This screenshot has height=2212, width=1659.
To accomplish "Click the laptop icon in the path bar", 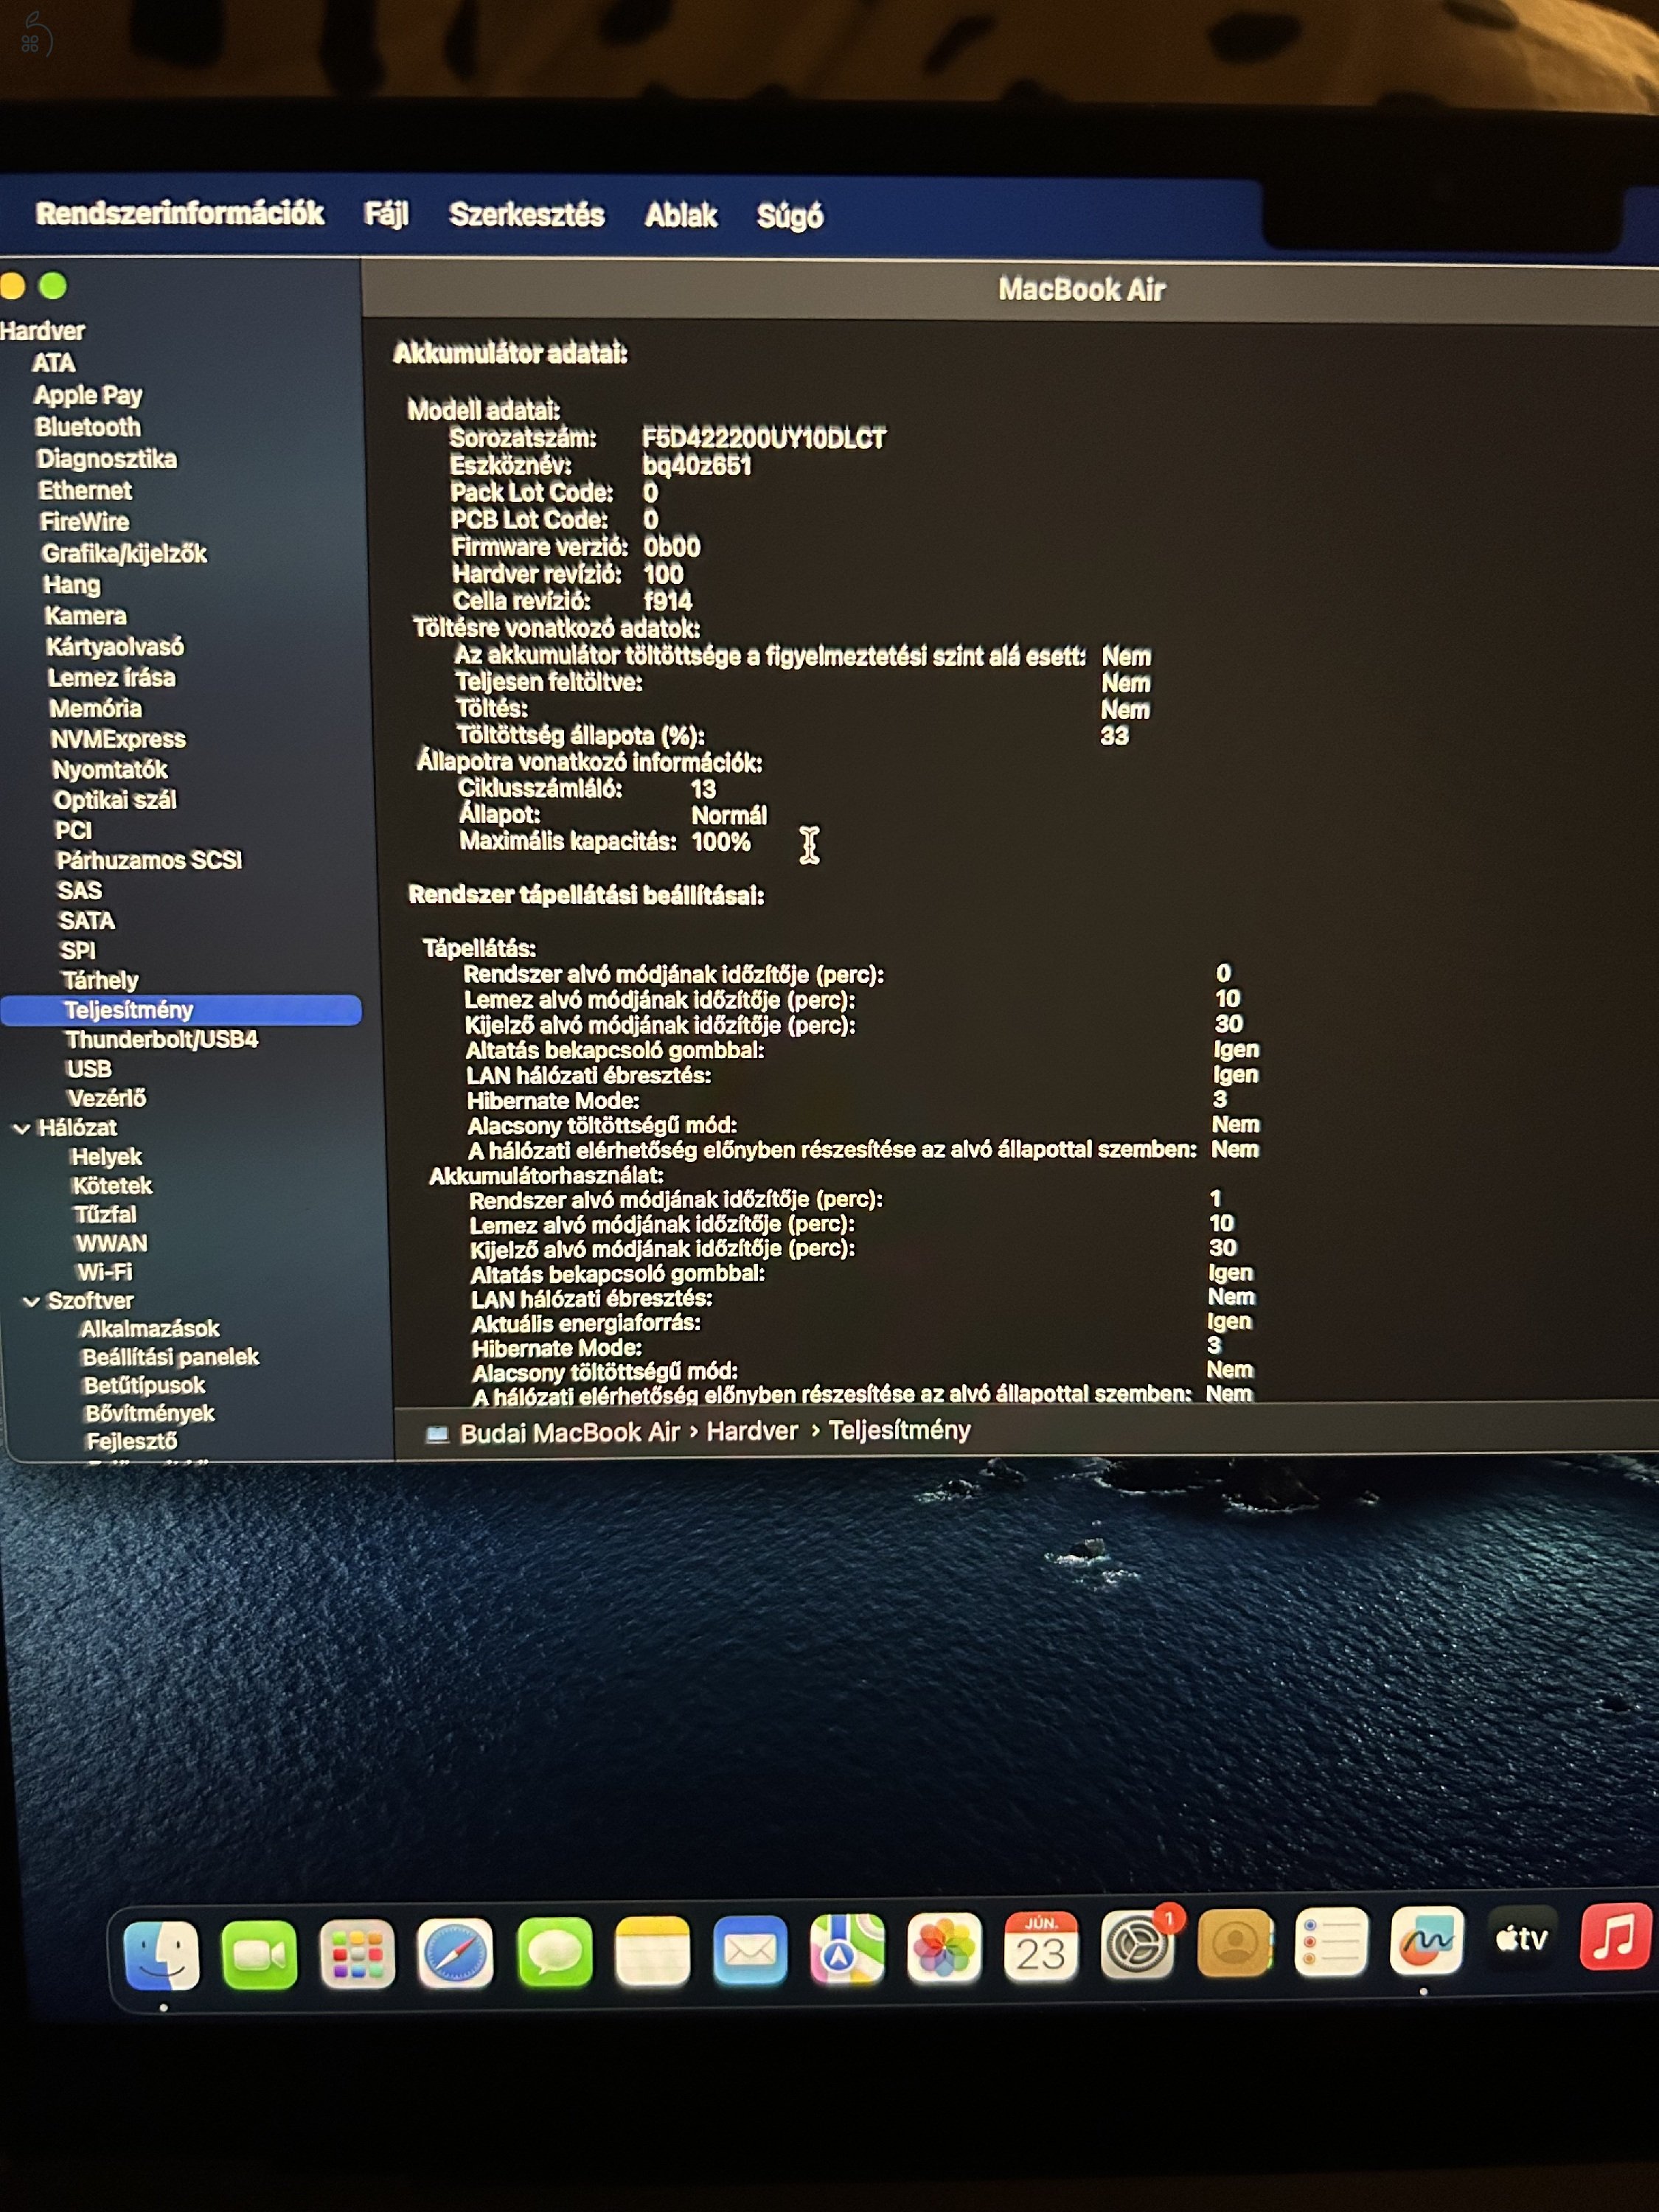I will (437, 1435).
